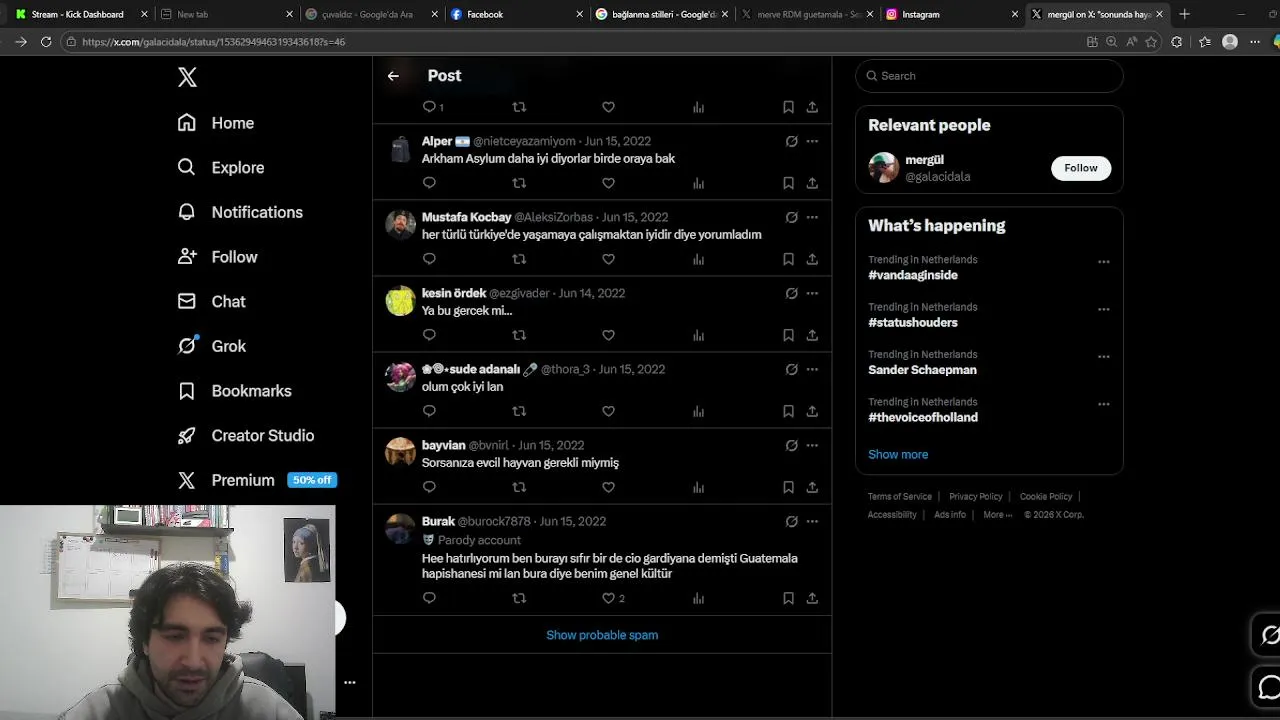Image resolution: width=1280 pixels, height=720 pixels.
Task: Like Alper's reply about Arkham Asylum
Action: click(608, 183)
